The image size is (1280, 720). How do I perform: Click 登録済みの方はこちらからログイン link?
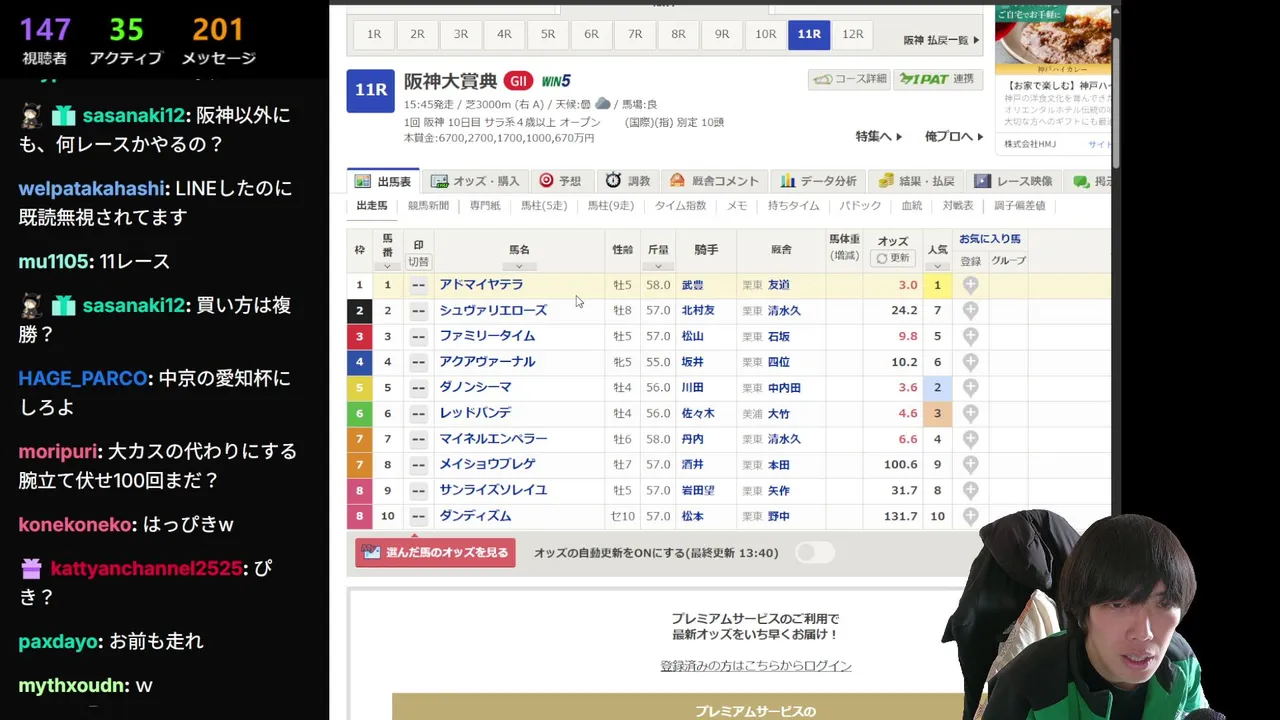point(756,666)
